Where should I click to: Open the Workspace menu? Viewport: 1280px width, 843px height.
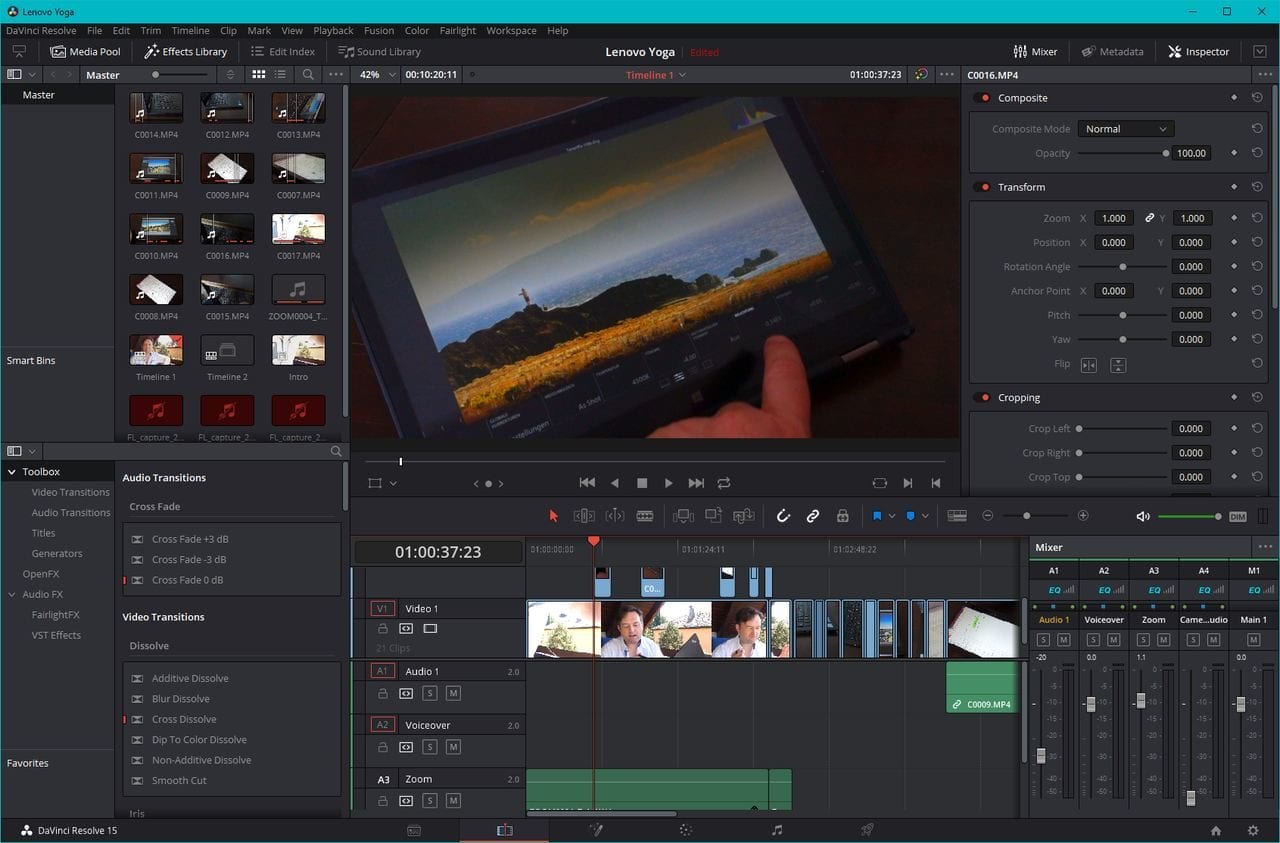[x=511, y=31]
